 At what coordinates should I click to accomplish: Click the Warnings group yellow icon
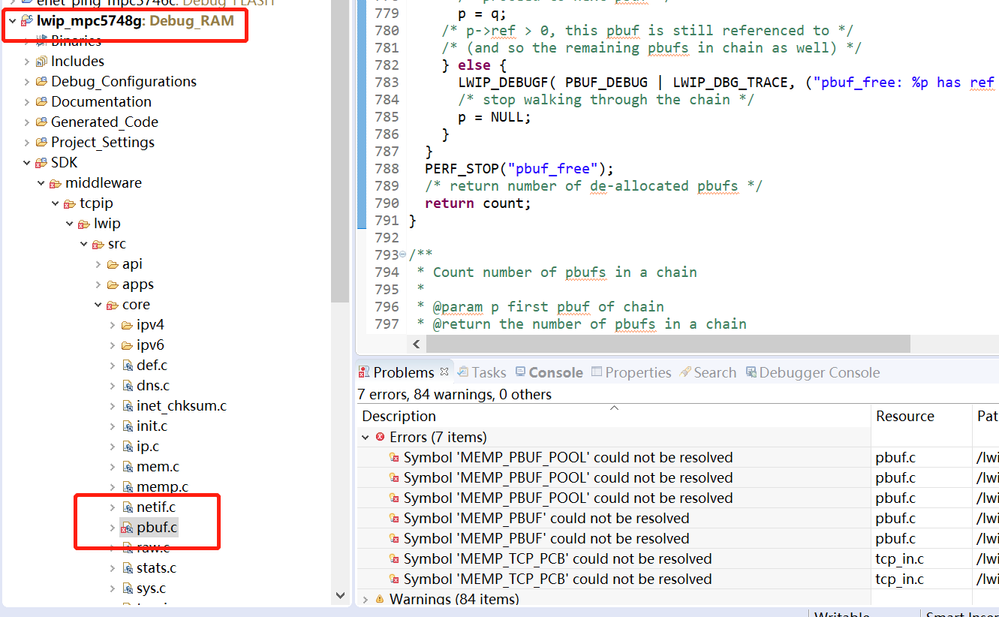380,599
